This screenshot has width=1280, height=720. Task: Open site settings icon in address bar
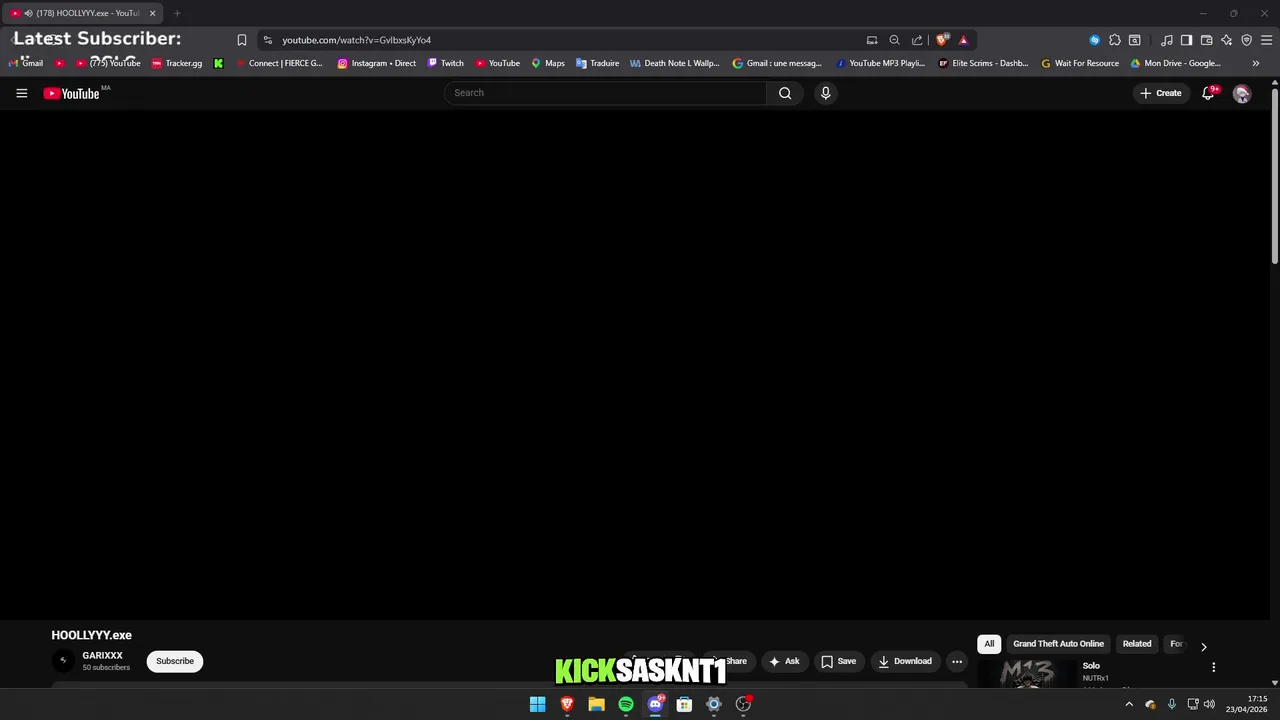pyautogui.click(x=267, y=40)
